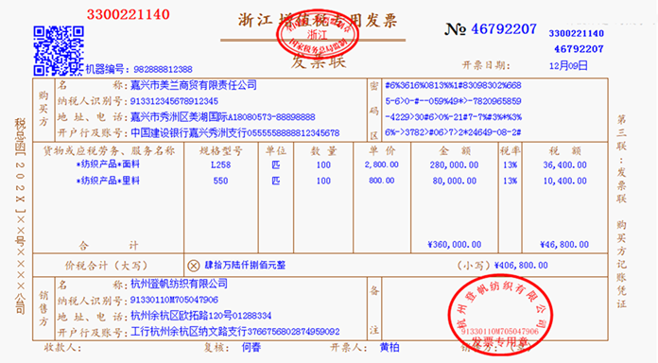Viewport: 658px width, 363px height.
Task: Click the blue QR code
Action: [59, 51]
